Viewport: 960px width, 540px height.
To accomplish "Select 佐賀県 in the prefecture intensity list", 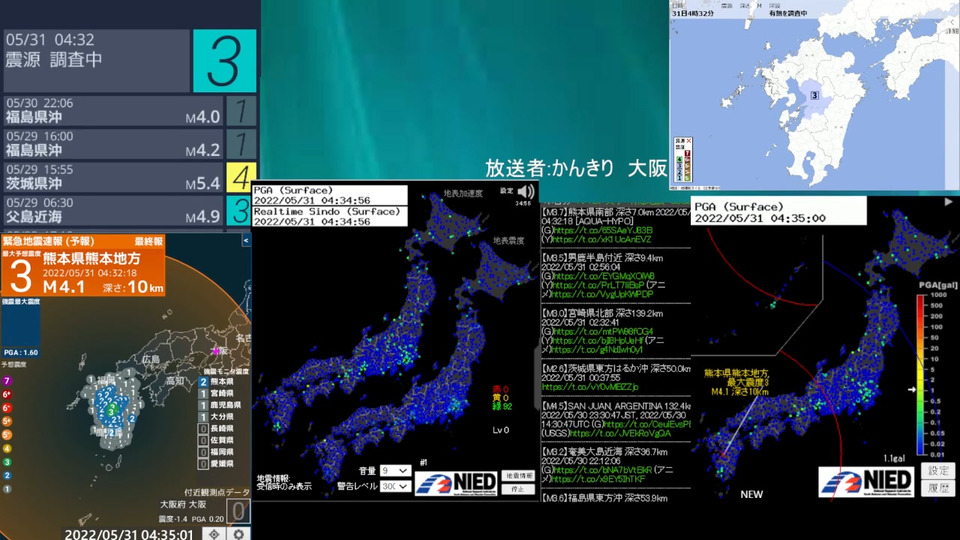I will [217, 440].
